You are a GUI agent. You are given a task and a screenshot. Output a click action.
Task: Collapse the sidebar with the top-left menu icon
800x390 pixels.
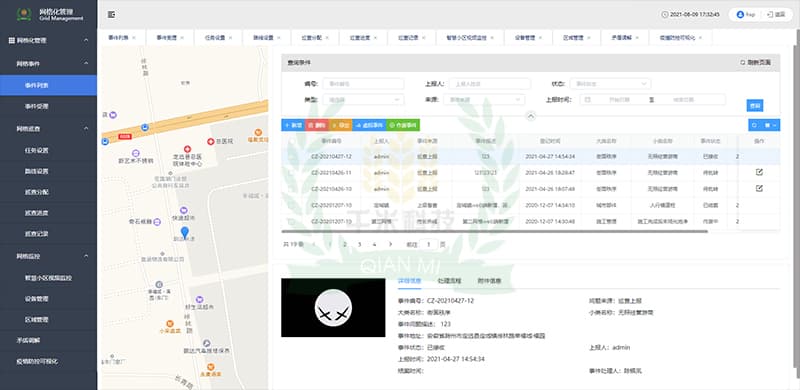[111, 15]
